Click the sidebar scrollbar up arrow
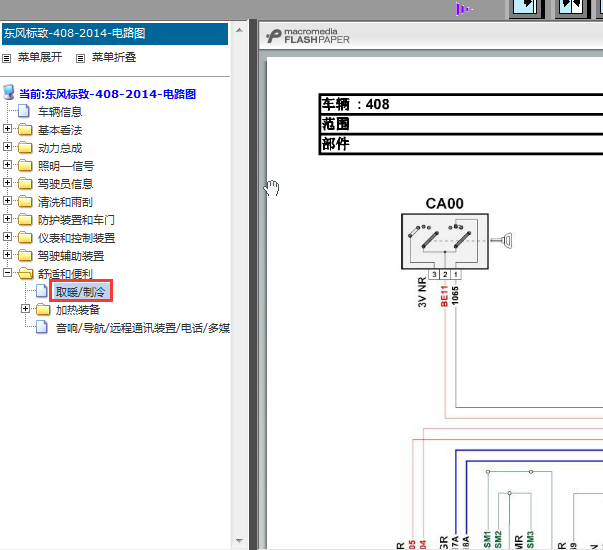This screenshot has width=603, height=550. tap(239, 30)
